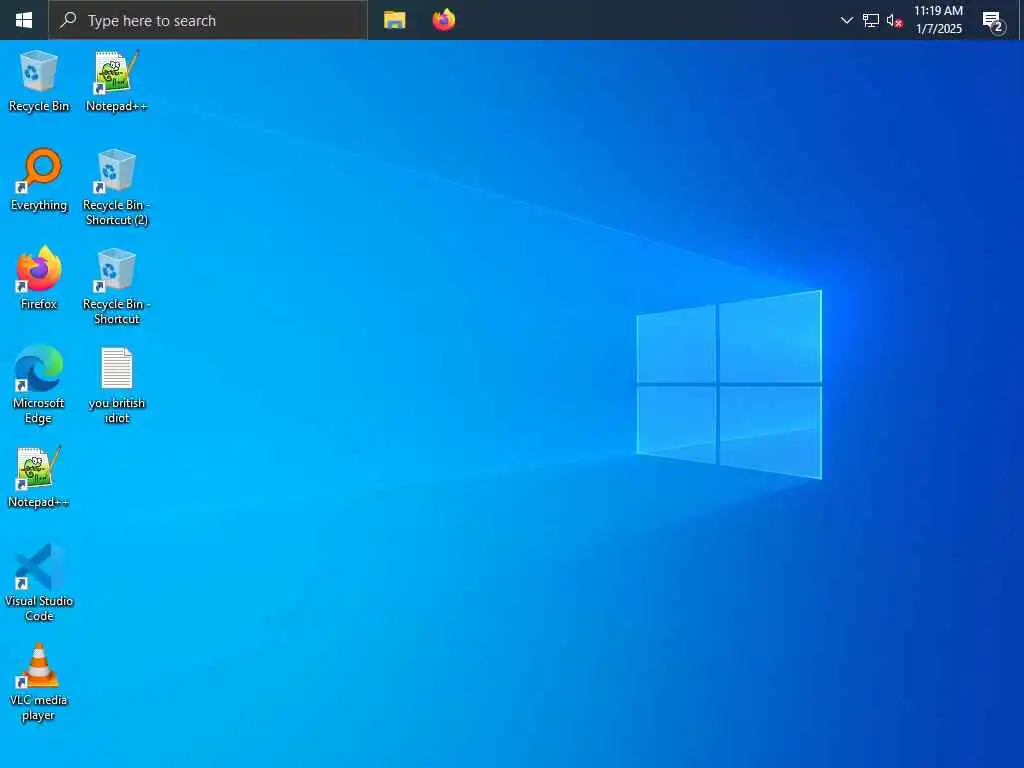The width and height of the screenshot is (1024, 768).
Task: Select the Visual Studio Code shortcut
Action: tap(39, 583)
